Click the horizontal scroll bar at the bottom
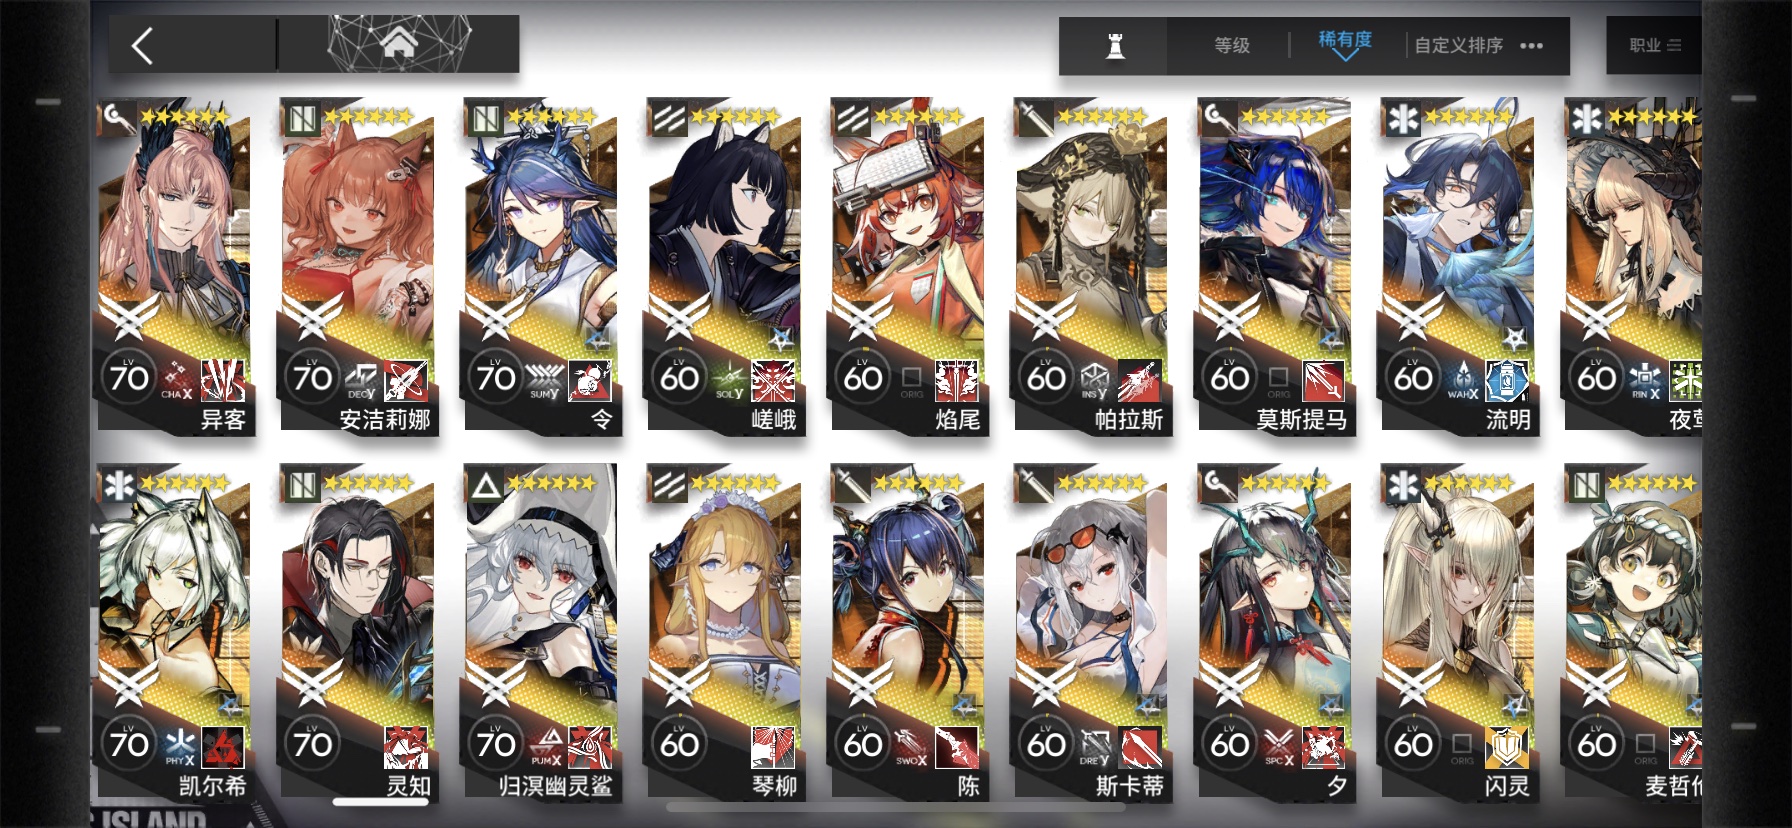Viewport: 1792px width, 828px height. 896,806
